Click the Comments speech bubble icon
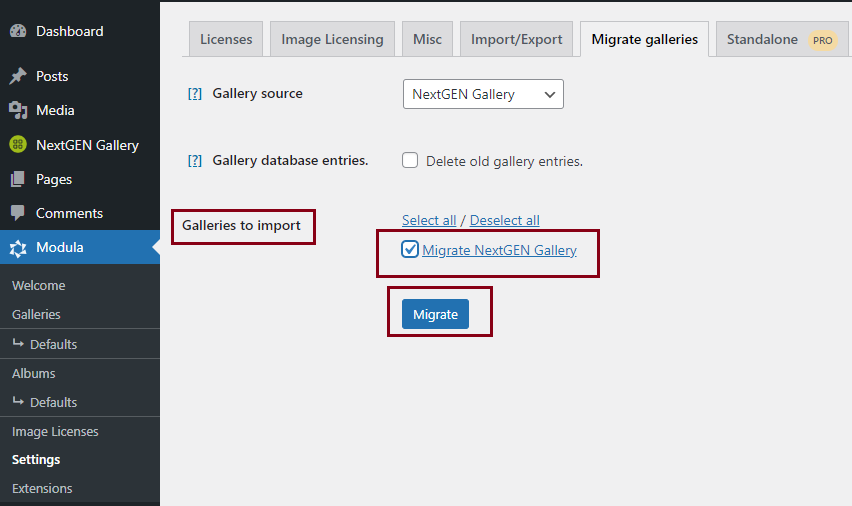The width and height of the screenshot is (852, 506). point(18,213)
